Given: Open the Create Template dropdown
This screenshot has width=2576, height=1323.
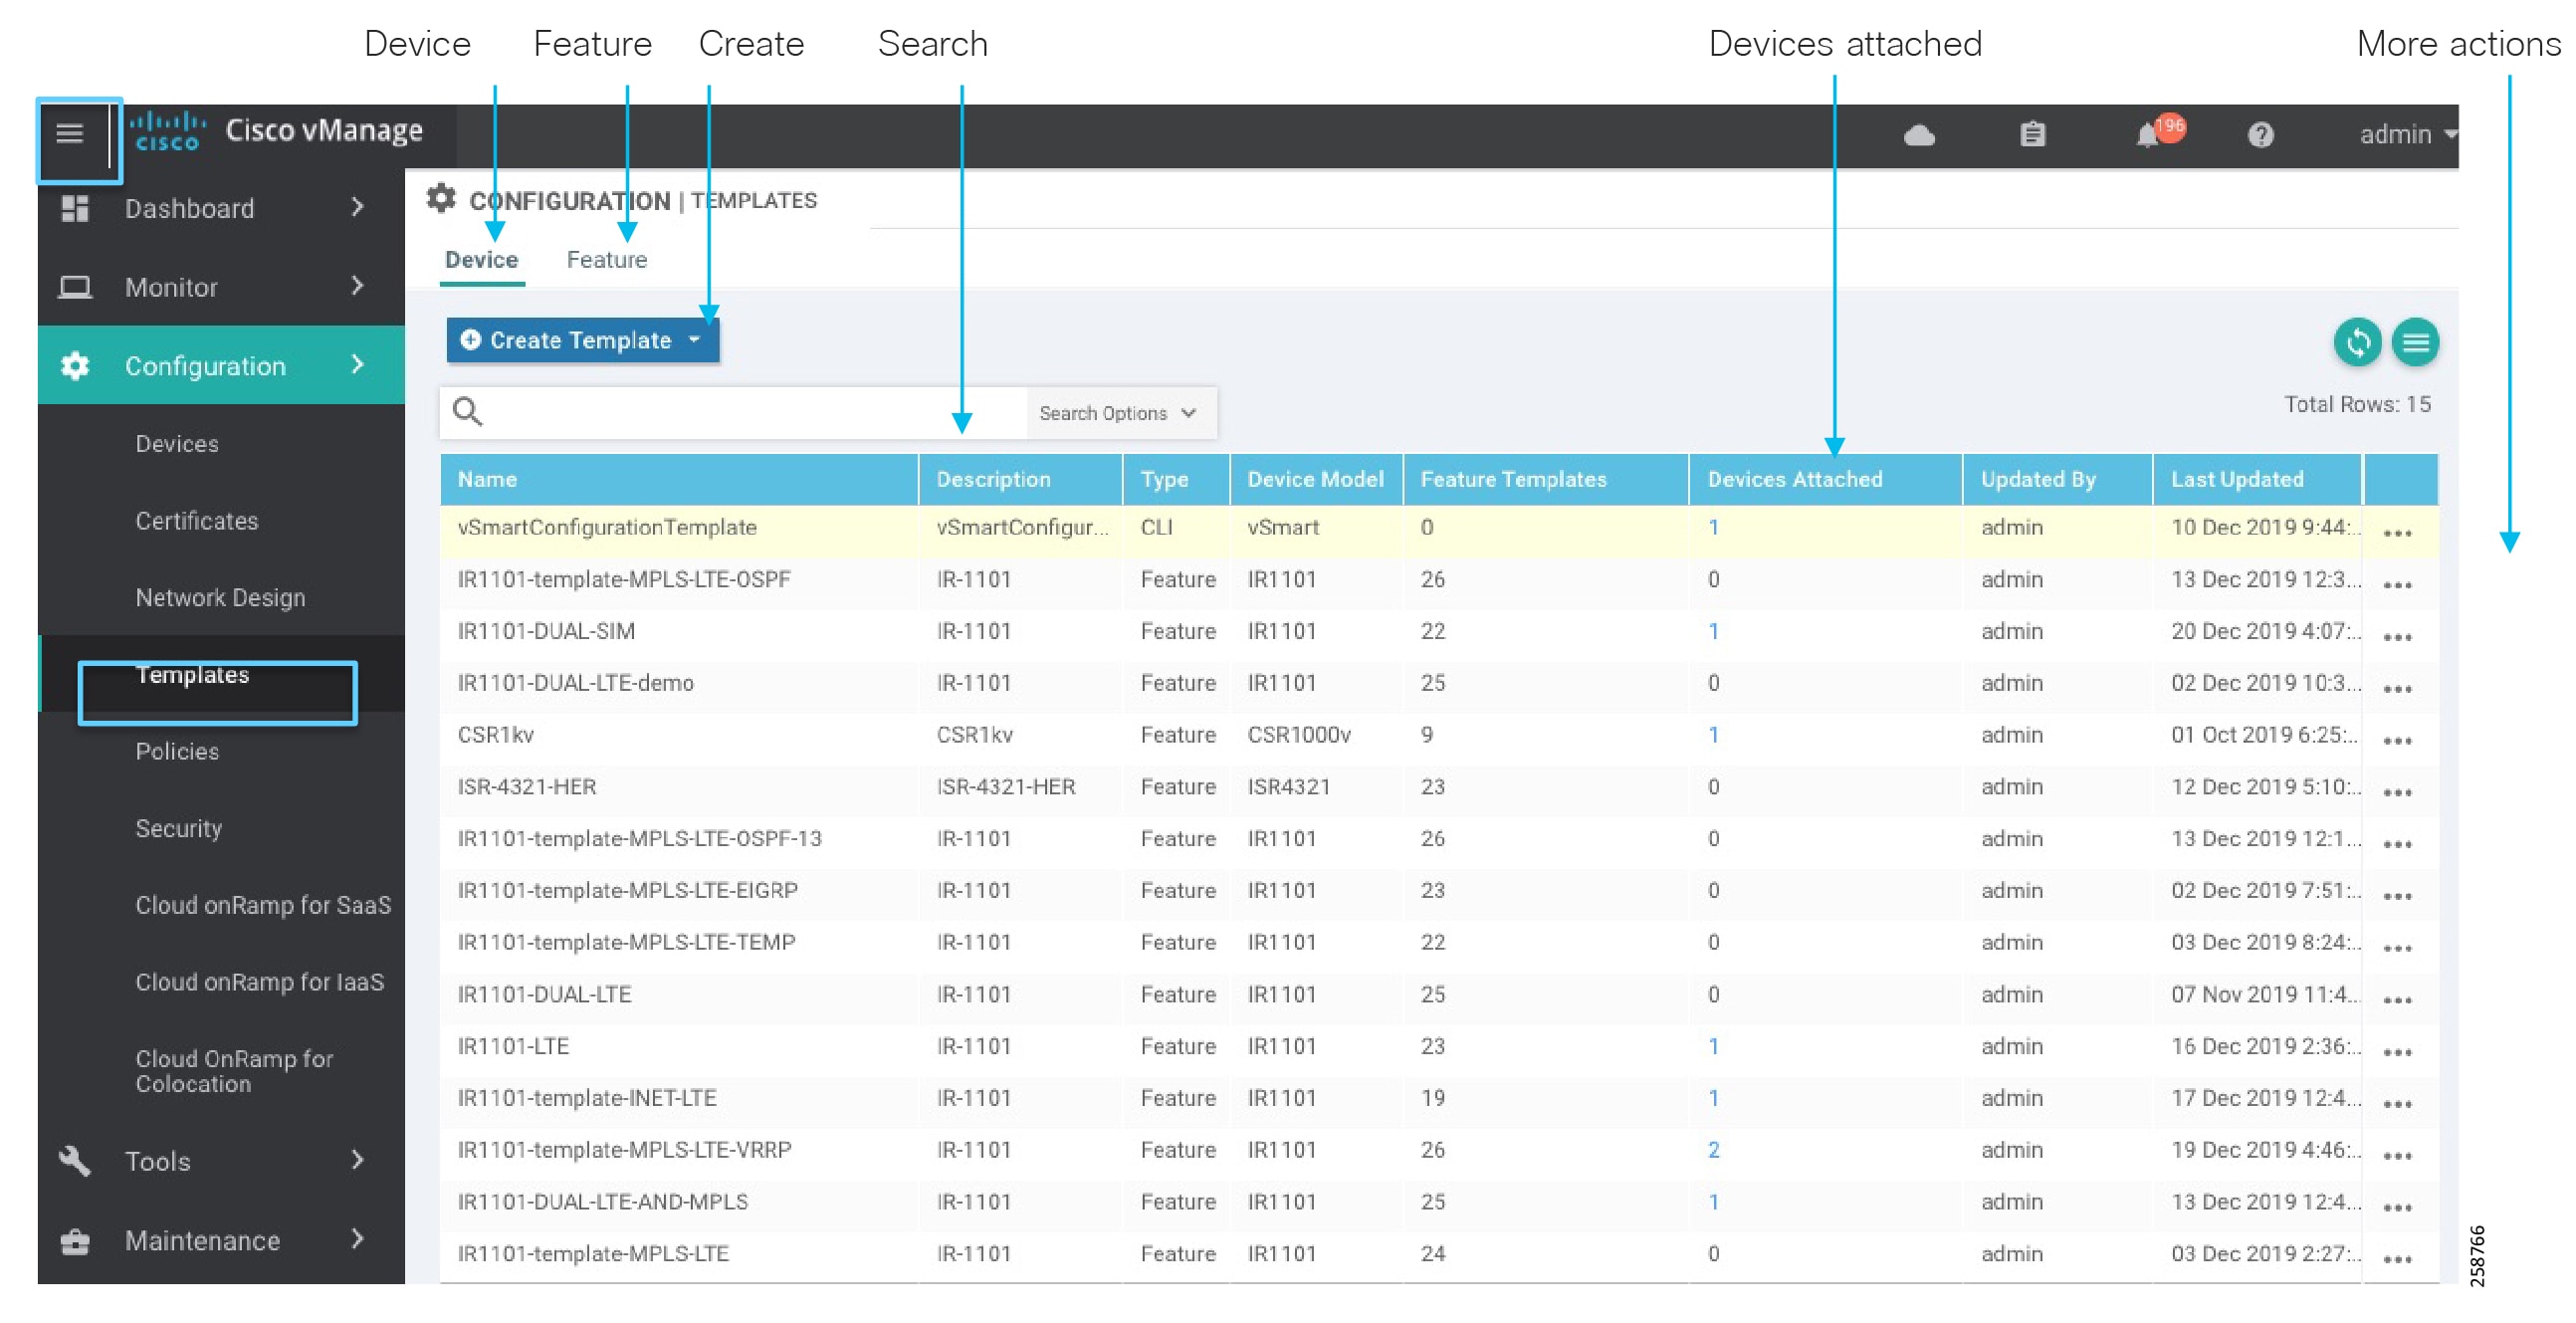Looking at the screenshot, I should pyautogui.click(x=582, y=340).
